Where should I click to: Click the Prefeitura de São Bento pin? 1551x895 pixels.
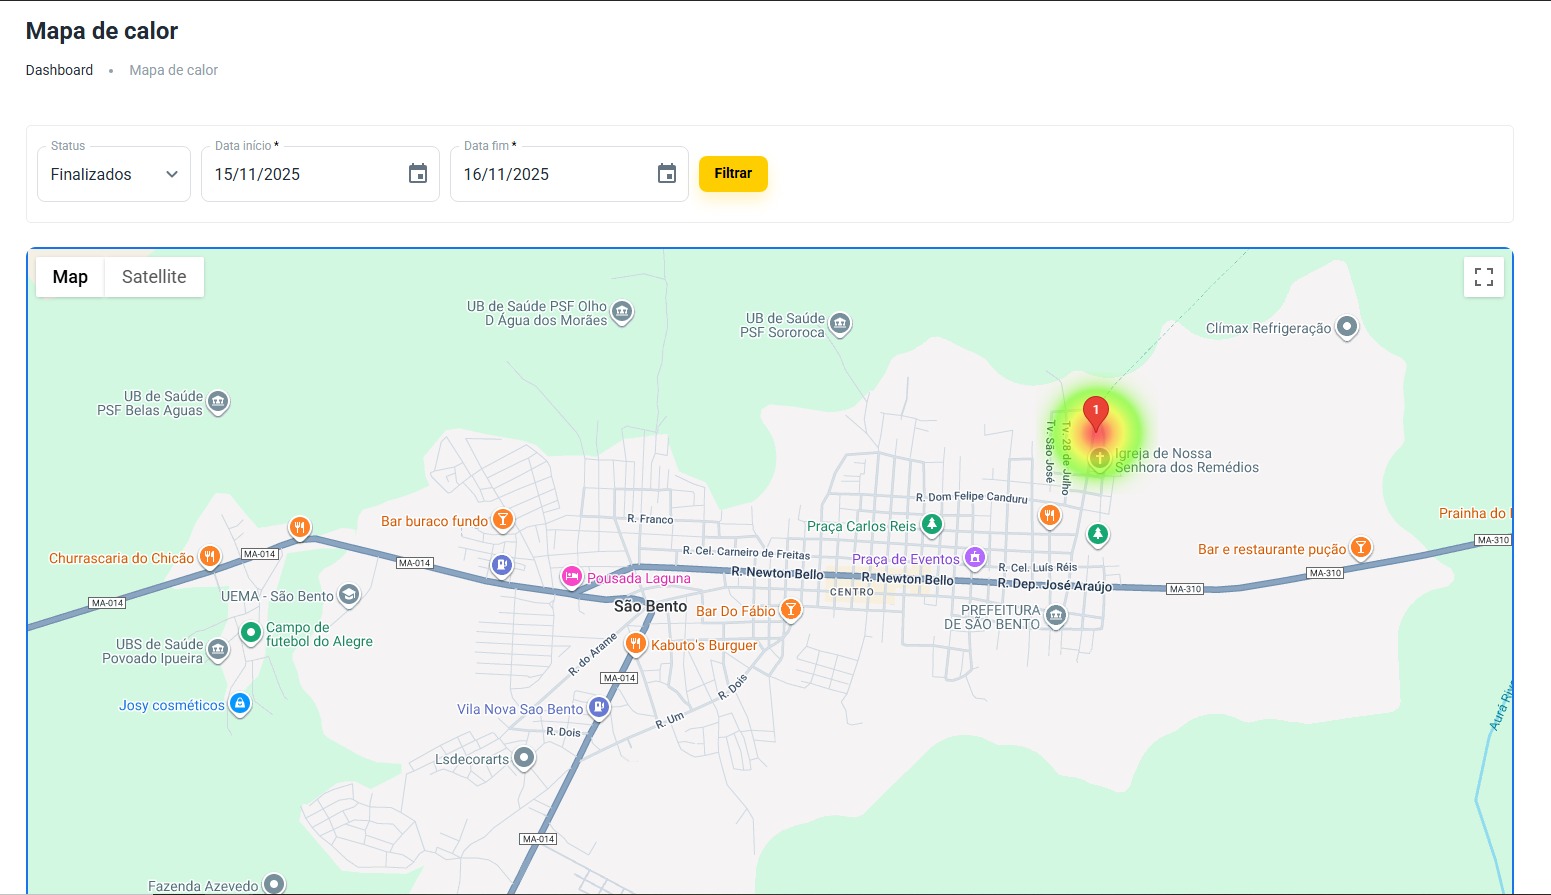click(1055, 617)
